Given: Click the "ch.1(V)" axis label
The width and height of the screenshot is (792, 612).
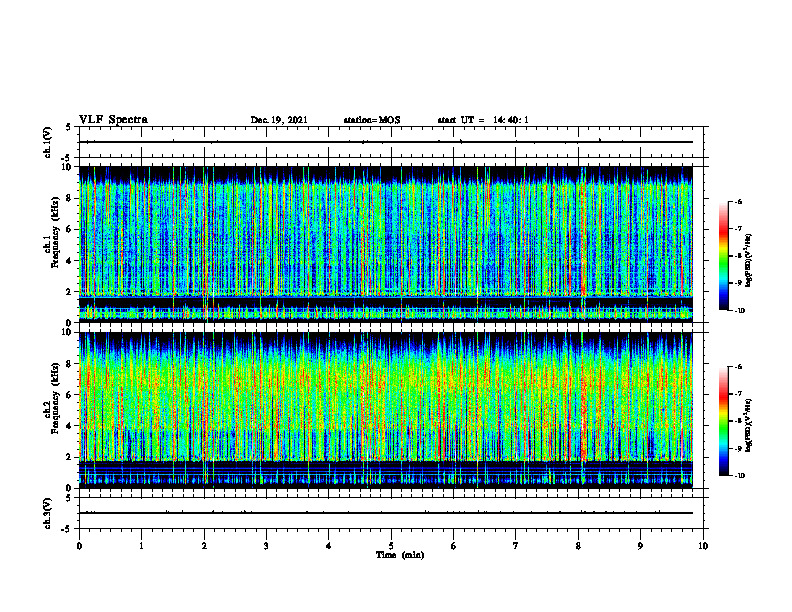Looking at the screenshot, I should pyautogui.click(x=47, y=142).
